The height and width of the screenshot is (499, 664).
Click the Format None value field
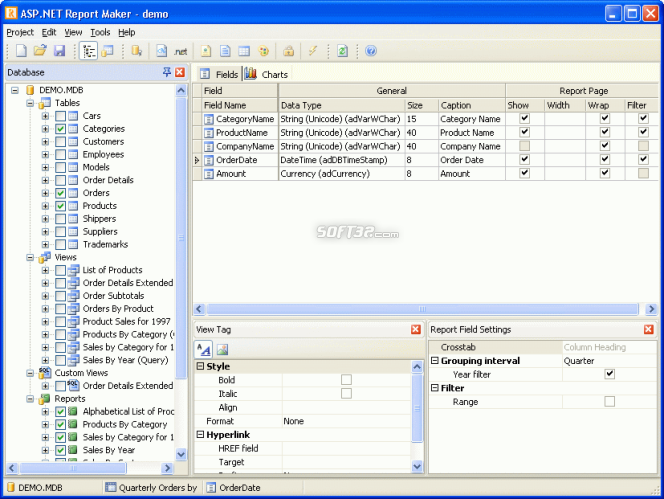(347, 421)
